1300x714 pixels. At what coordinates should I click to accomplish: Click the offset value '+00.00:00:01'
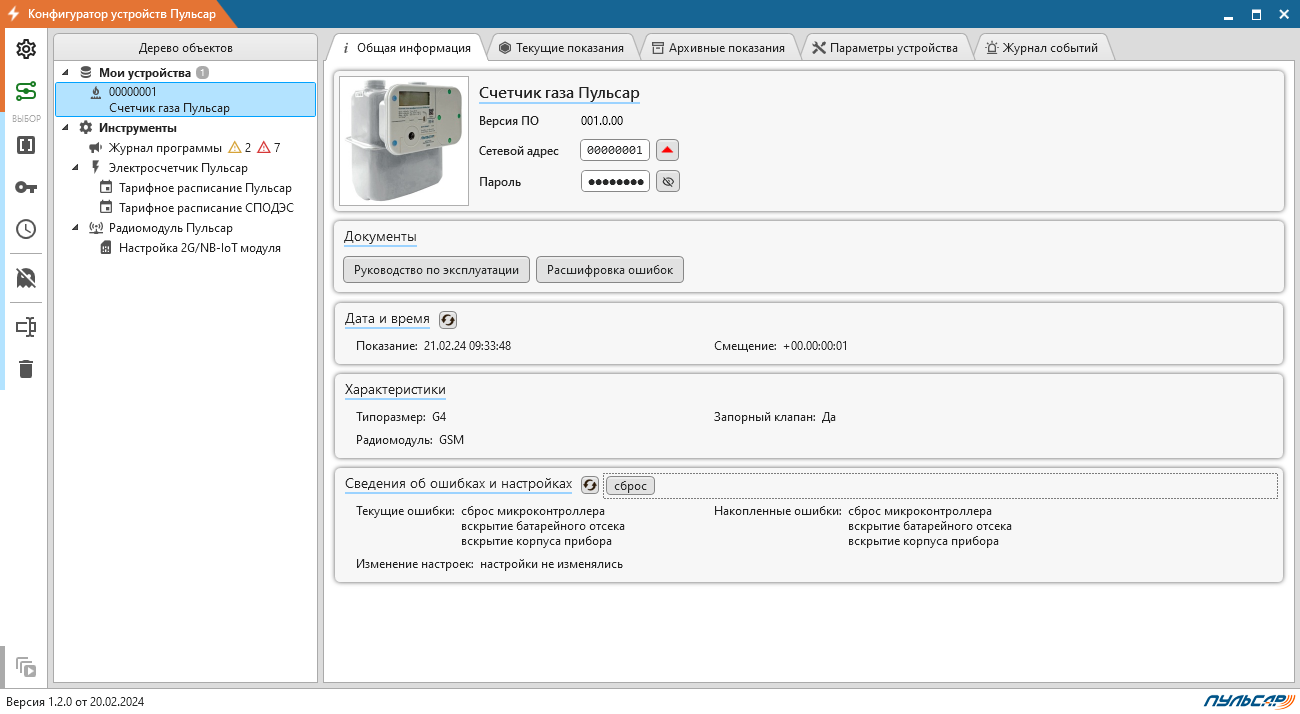tap(816, 346)
